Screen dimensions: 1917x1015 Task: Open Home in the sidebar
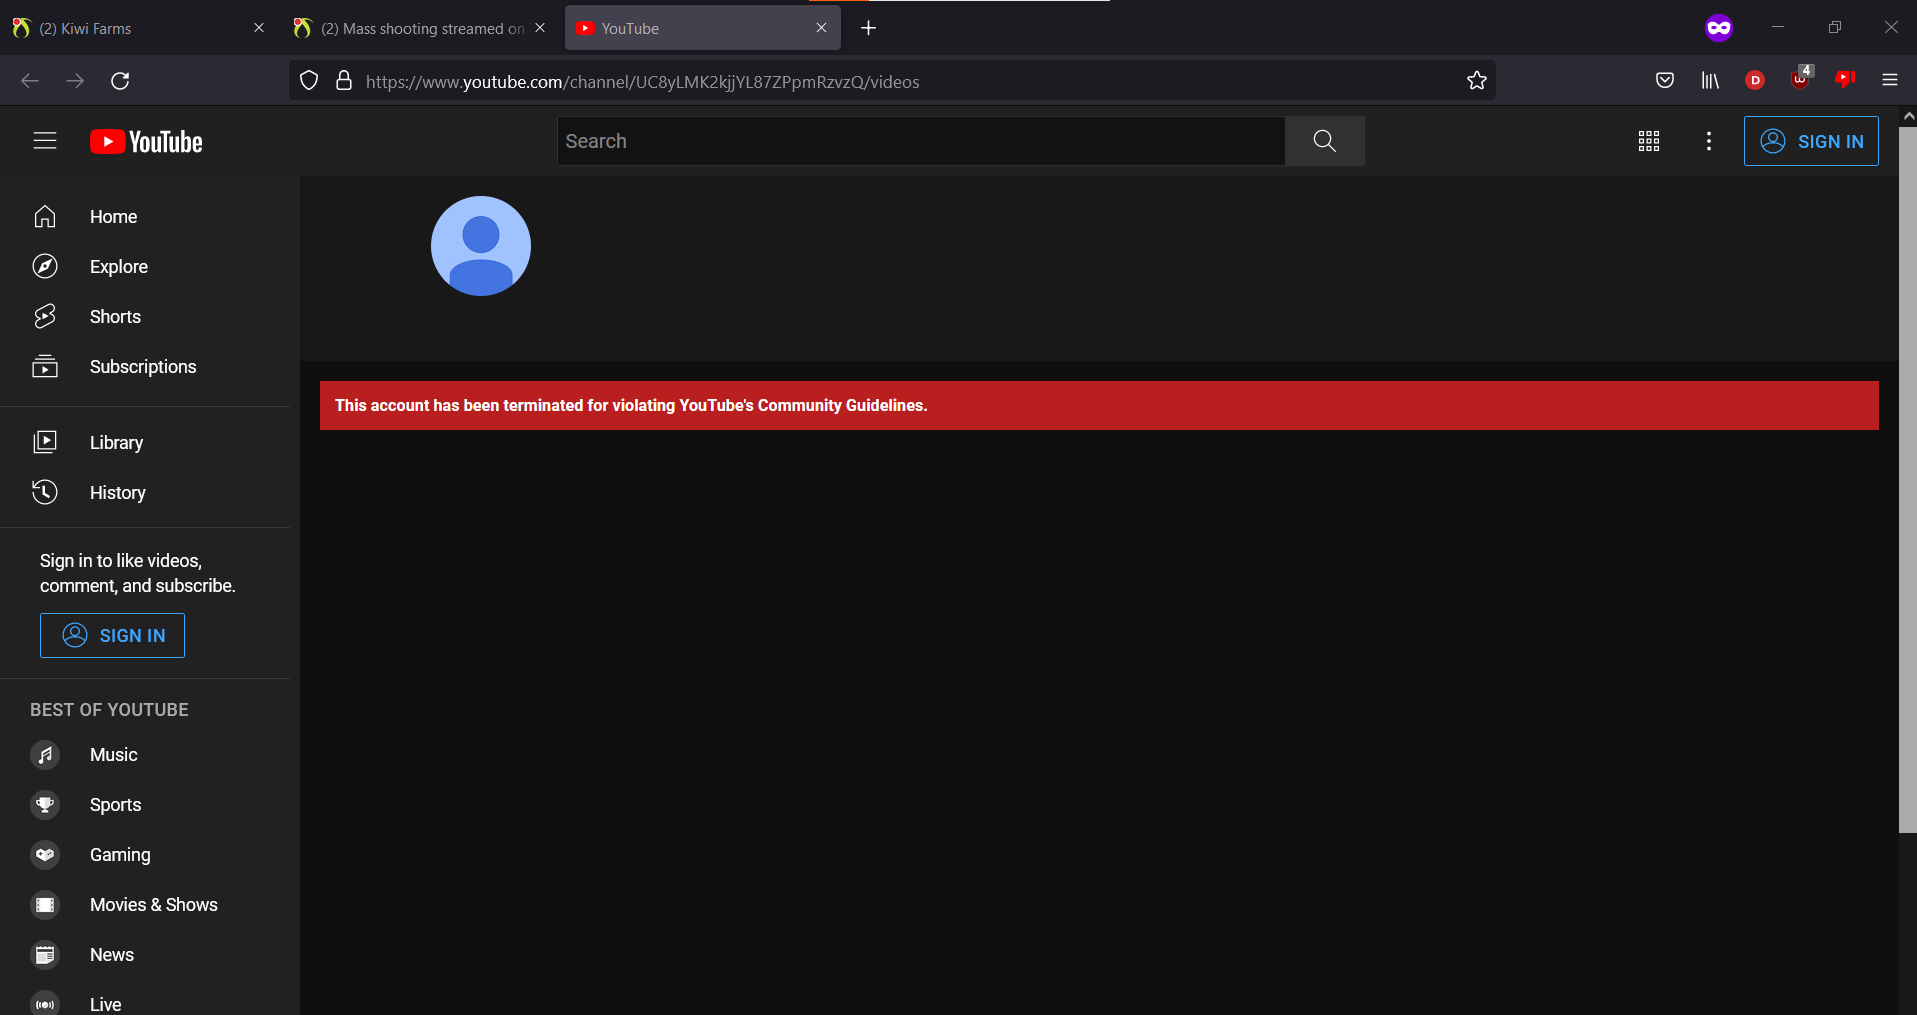coord(146,217)
